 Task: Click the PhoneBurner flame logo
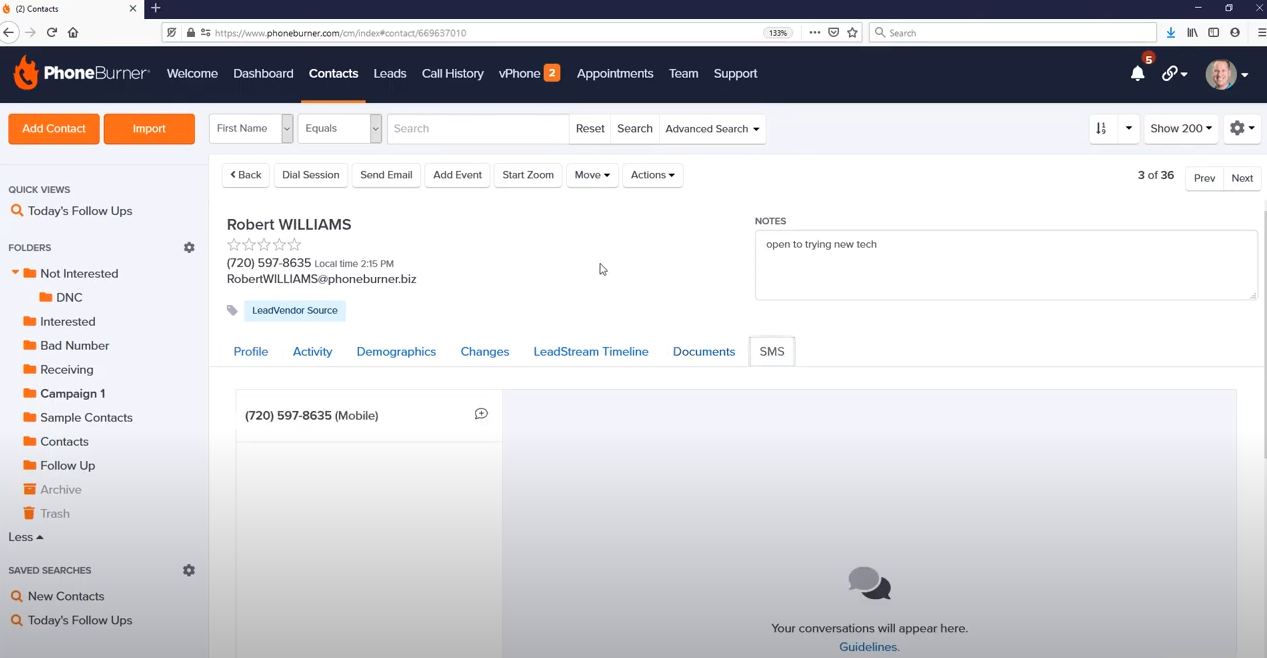tap(26, 73)
